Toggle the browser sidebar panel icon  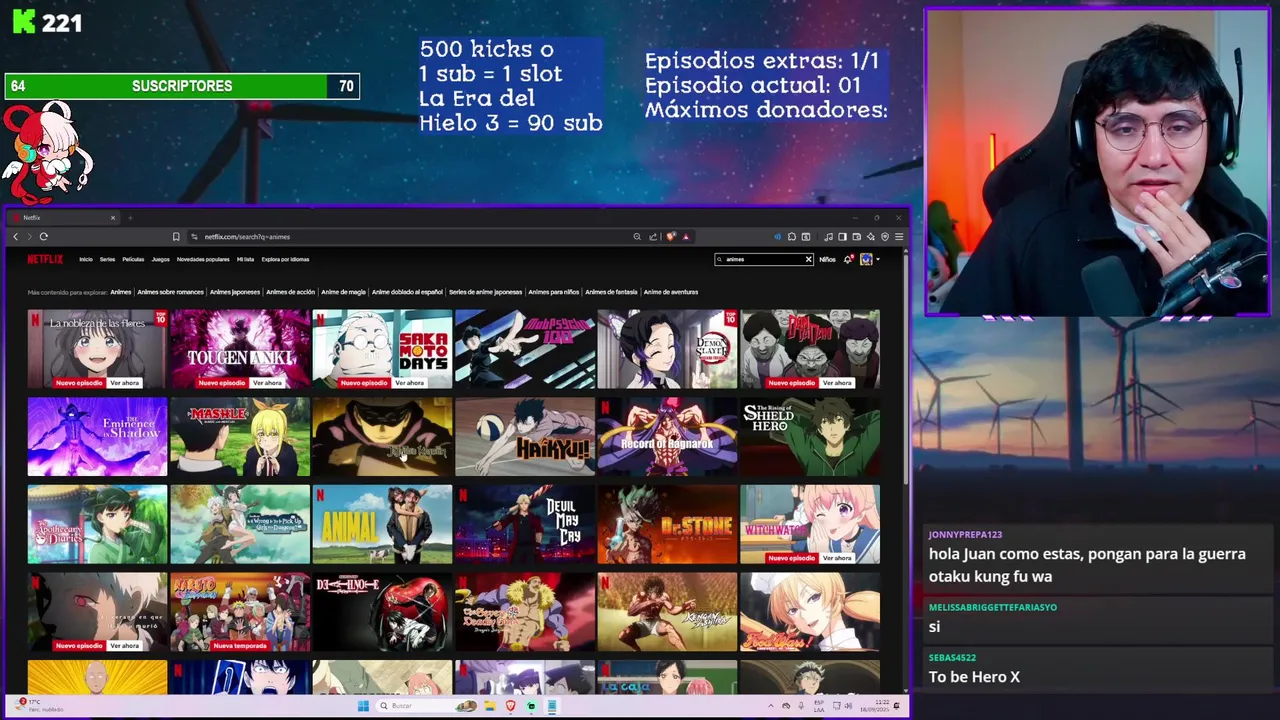[x=842, y=237]
